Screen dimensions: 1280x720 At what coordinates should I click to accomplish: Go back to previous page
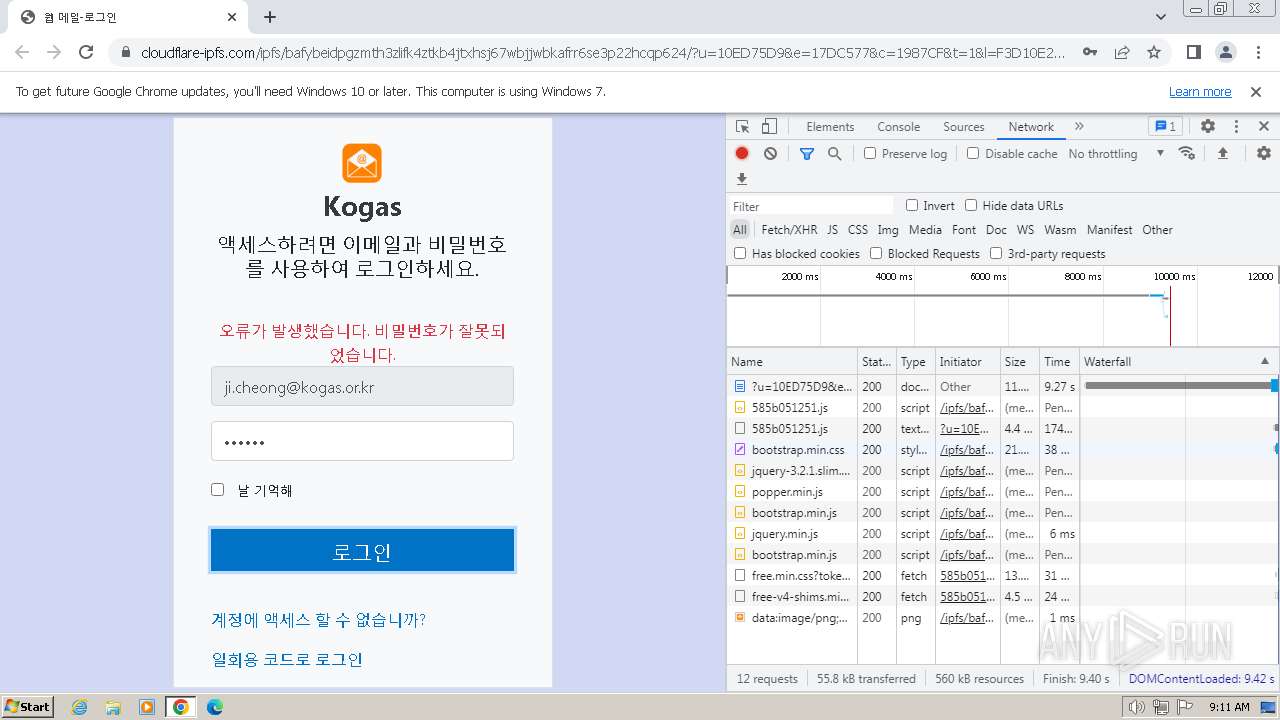[x=22, y=52]
